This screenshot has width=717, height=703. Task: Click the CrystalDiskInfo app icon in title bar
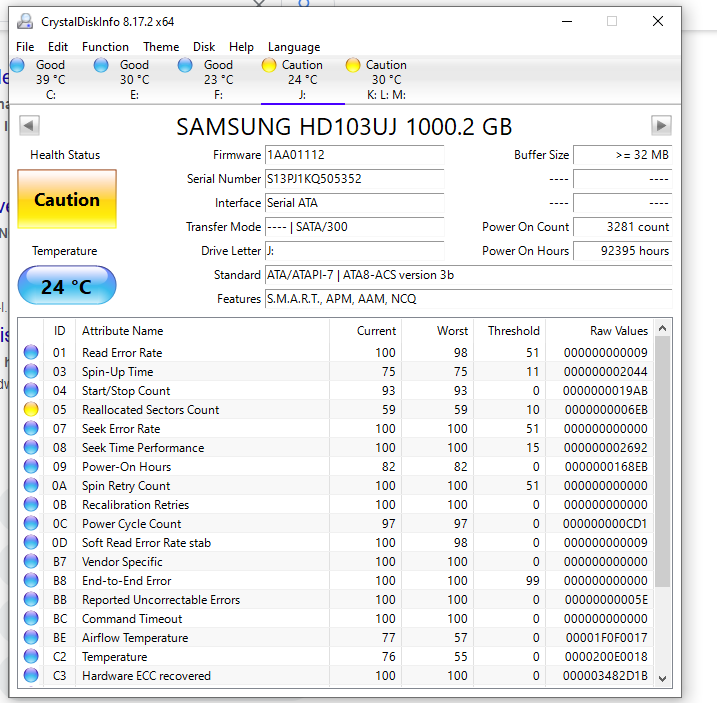(25, 21)
